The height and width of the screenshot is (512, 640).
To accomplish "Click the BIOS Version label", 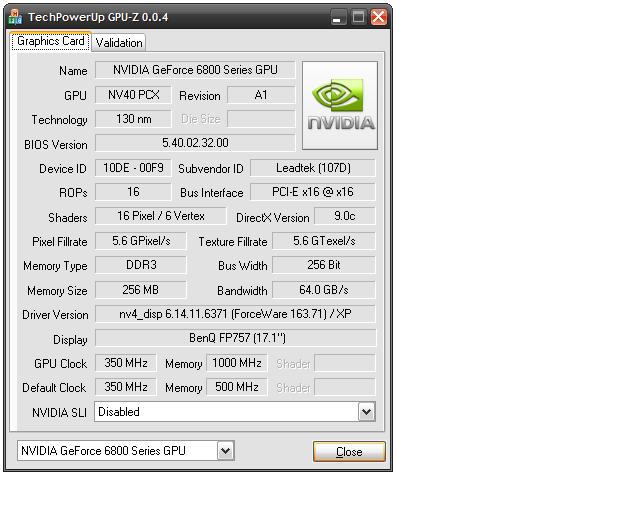I will click(56, 145).
